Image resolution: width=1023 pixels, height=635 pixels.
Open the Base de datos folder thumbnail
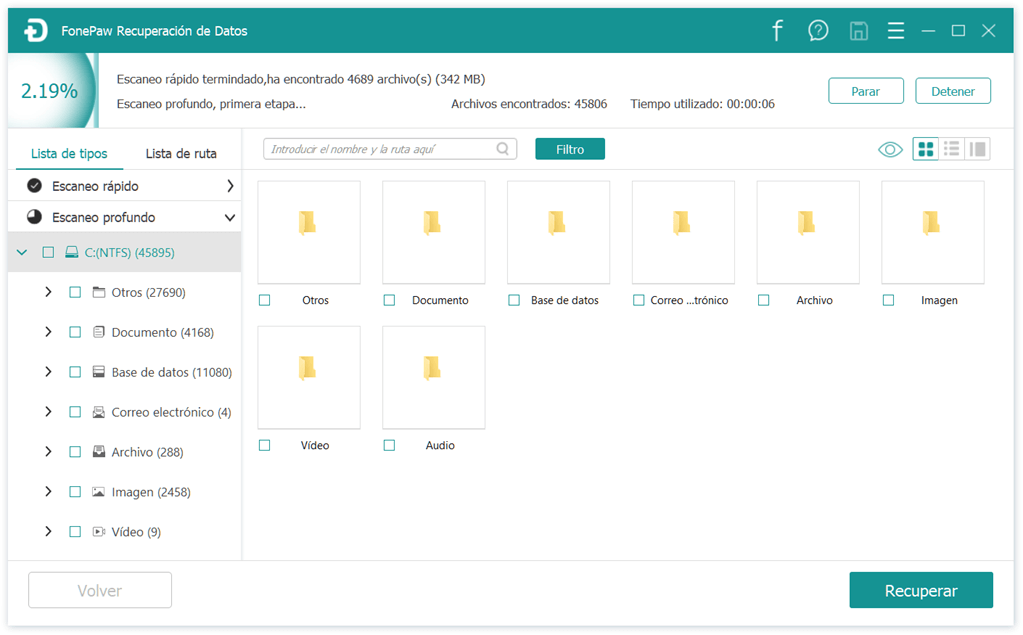pyautogui.click(x=558, y=232)
